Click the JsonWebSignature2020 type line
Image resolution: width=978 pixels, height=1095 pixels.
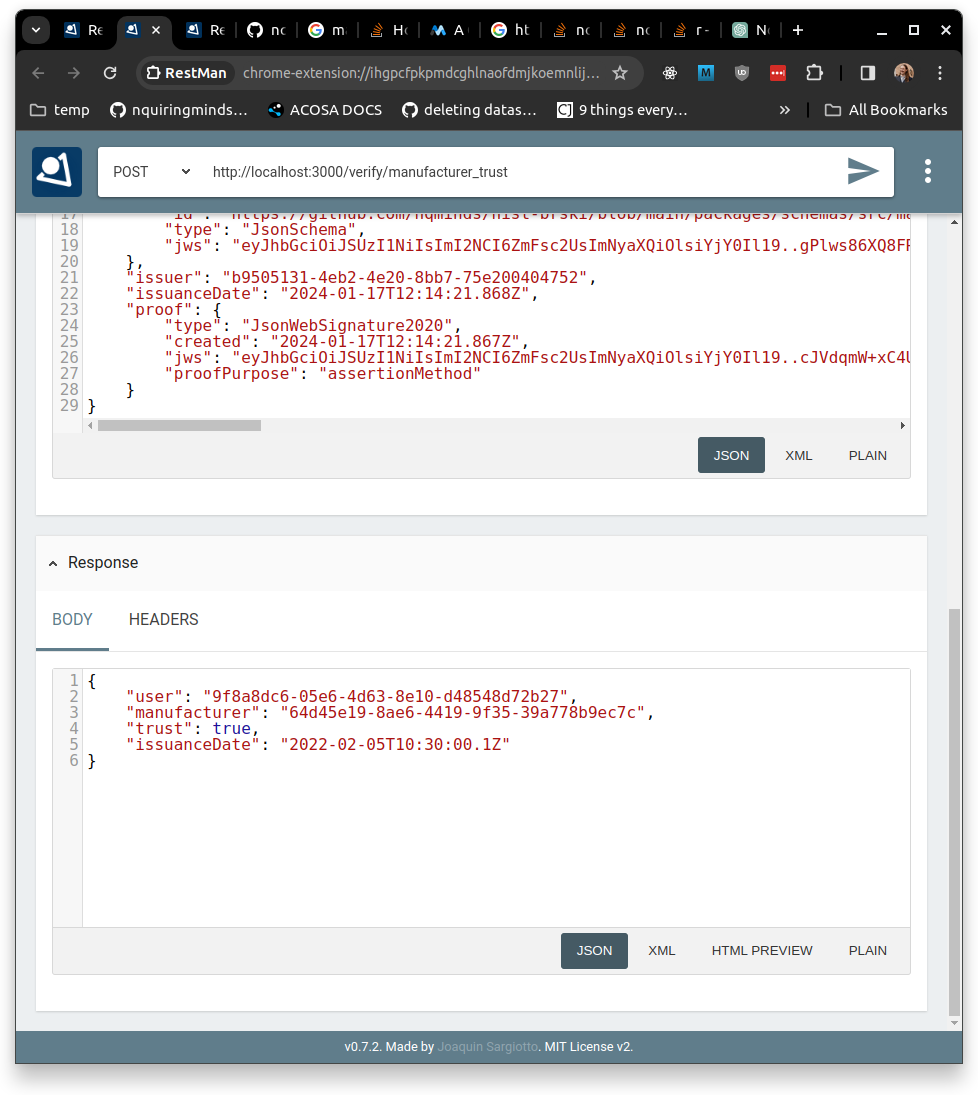pos(313,325)
